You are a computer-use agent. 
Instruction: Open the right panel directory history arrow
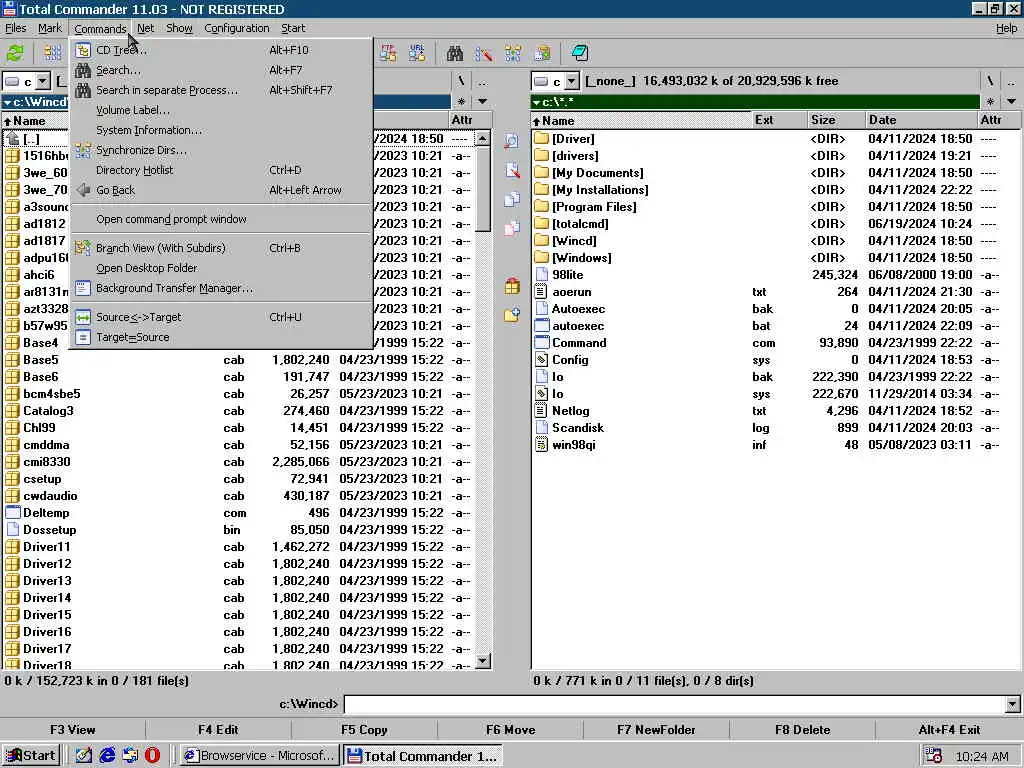(x=1011, y=102)
